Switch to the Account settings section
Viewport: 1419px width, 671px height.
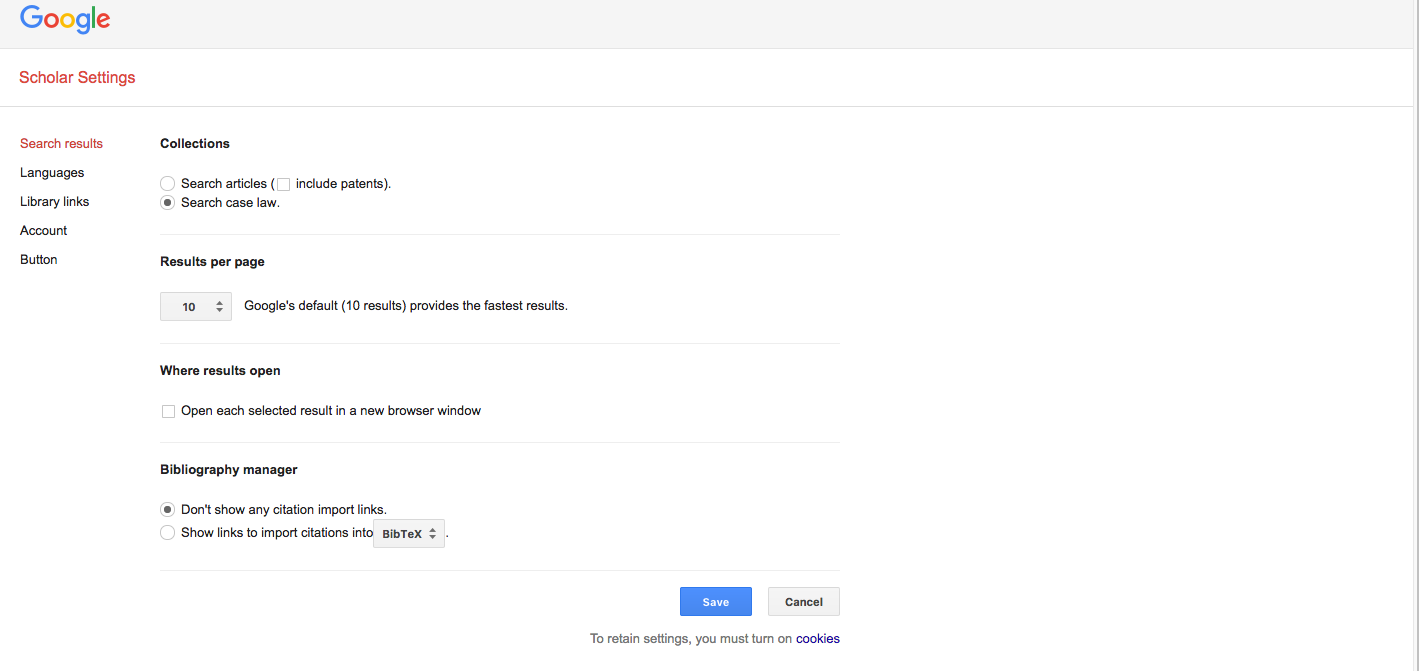43,230
